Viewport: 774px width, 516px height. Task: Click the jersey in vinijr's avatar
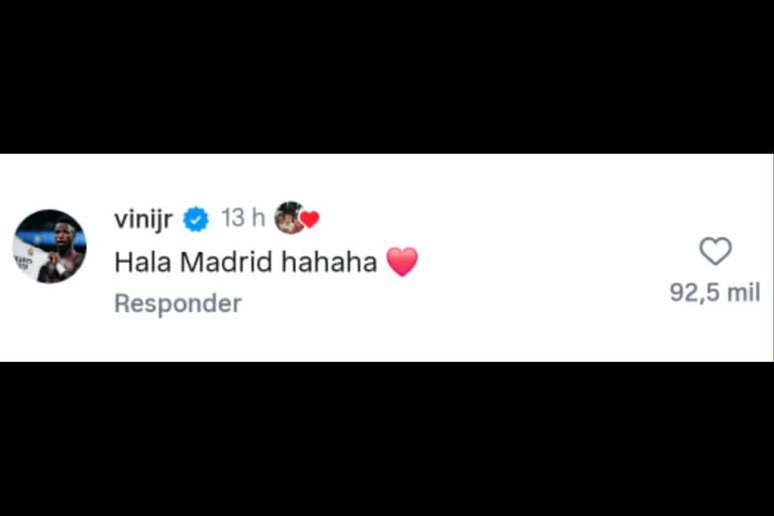click(x=29, y=257)
